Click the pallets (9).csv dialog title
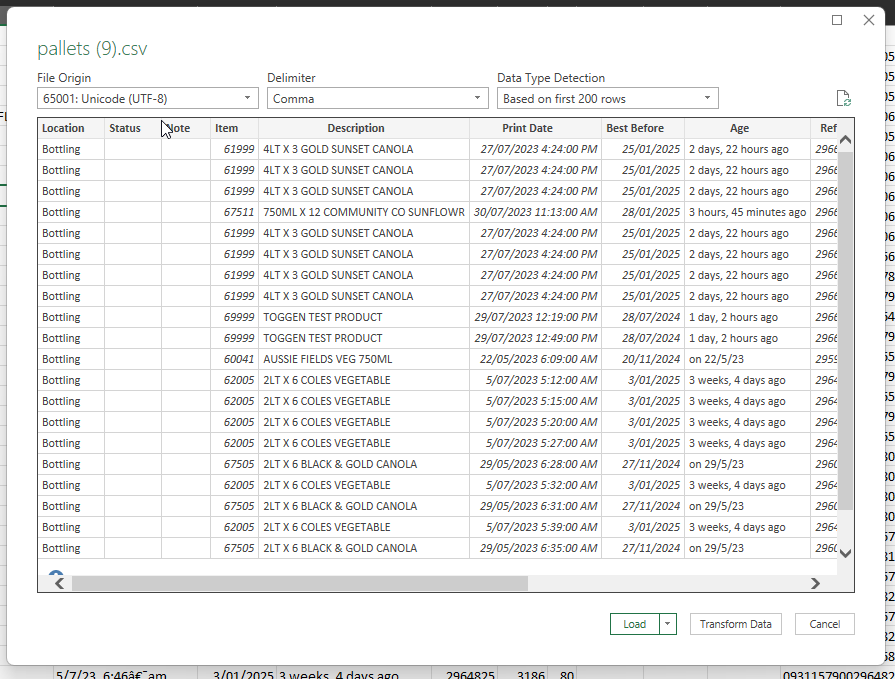The height and width of the screenshot is (679, 895). point(92,49)
